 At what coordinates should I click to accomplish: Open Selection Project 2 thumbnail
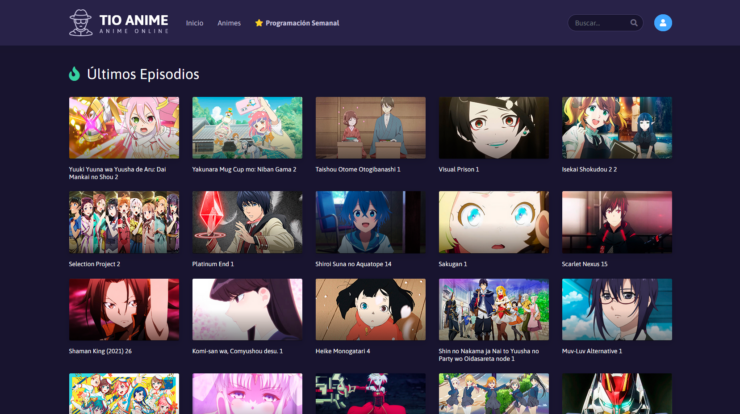tap(124, 222)
